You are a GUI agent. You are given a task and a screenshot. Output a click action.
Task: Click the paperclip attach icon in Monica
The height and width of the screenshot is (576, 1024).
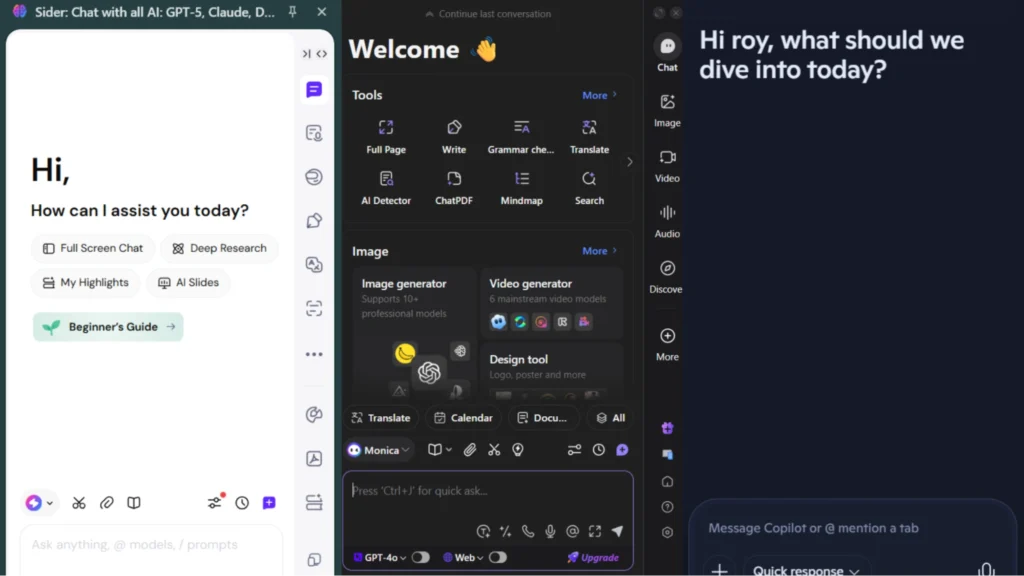[469, 450]
